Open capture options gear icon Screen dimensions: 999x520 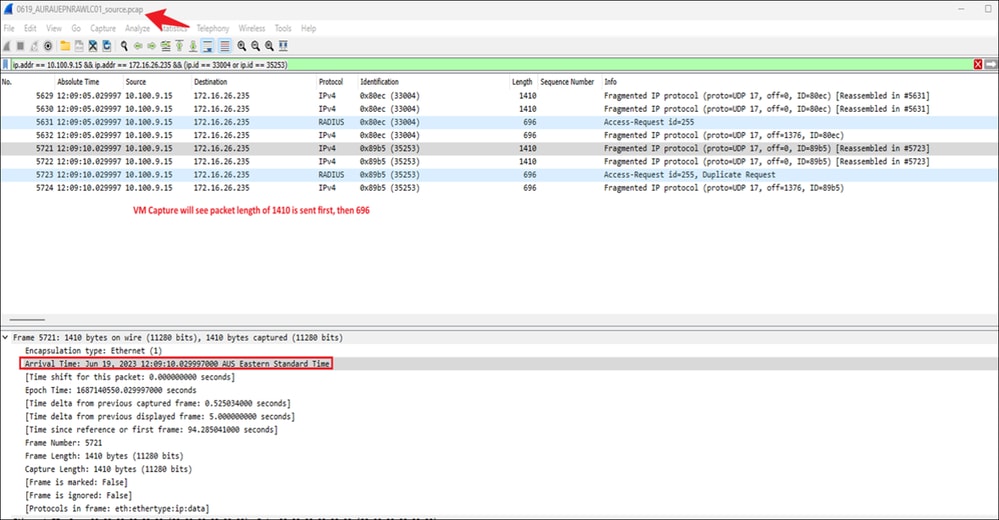point(48,46)
